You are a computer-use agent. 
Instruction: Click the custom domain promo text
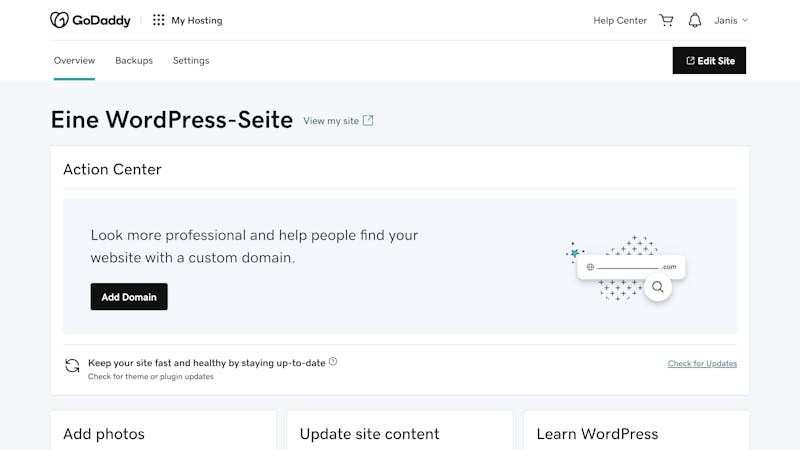254,246
